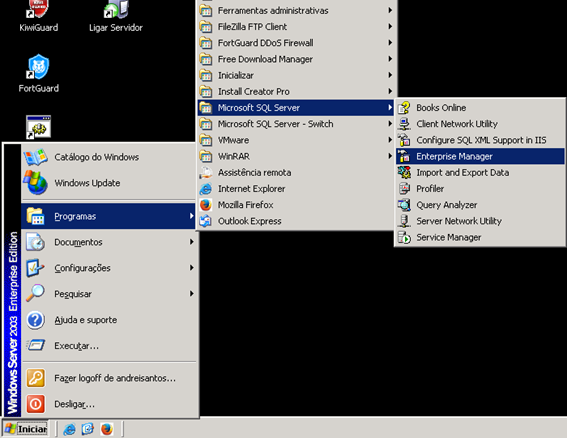Image resolution: width=567 pixels, height=438 pixels.
Task: Click the Assistência remota icon
Action: click(206, 173)
